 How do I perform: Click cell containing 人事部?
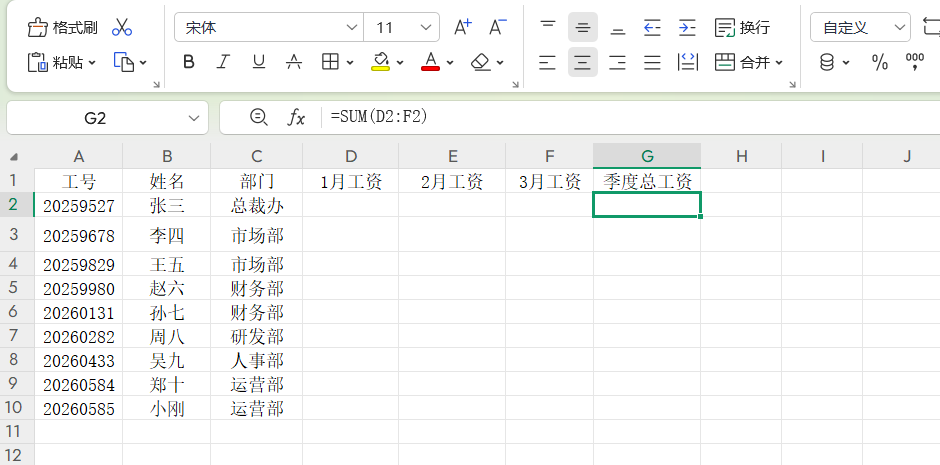coord(257,360)
